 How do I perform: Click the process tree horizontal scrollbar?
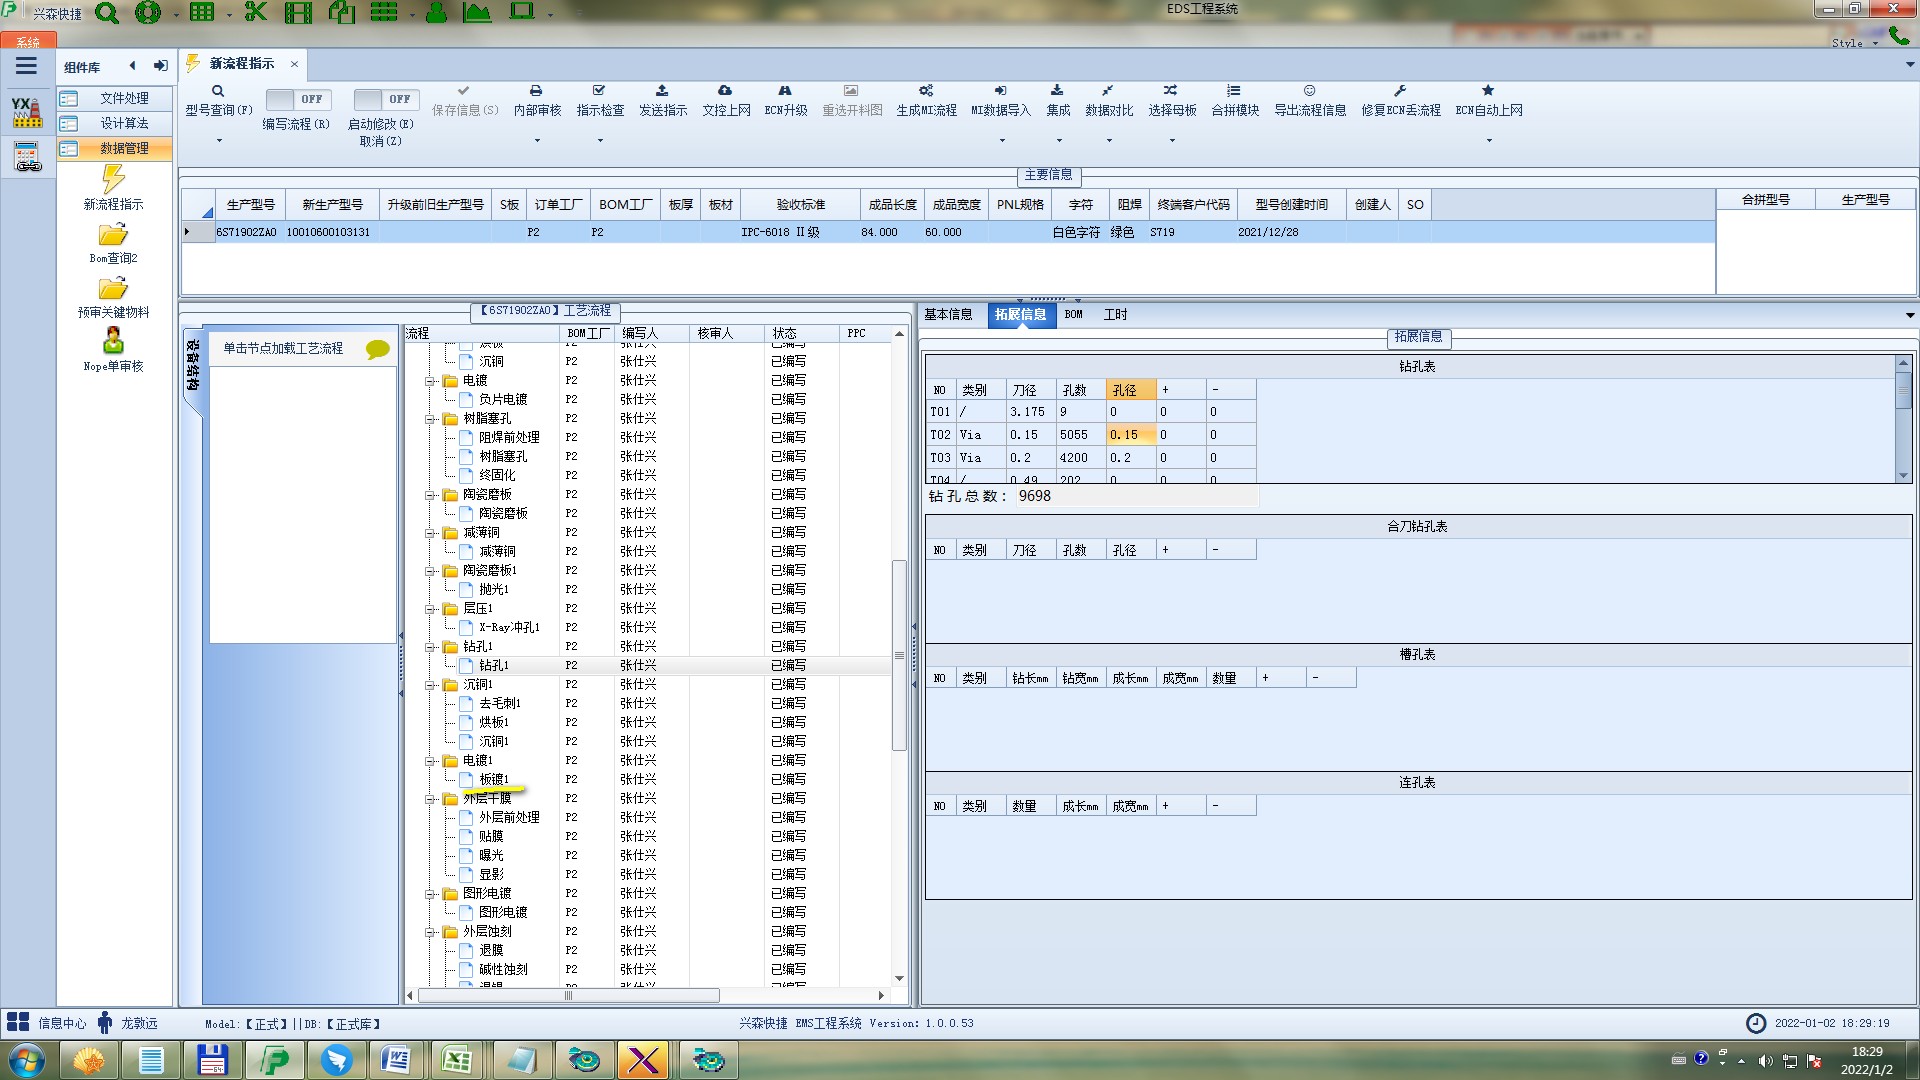click(x=568, y=996)
